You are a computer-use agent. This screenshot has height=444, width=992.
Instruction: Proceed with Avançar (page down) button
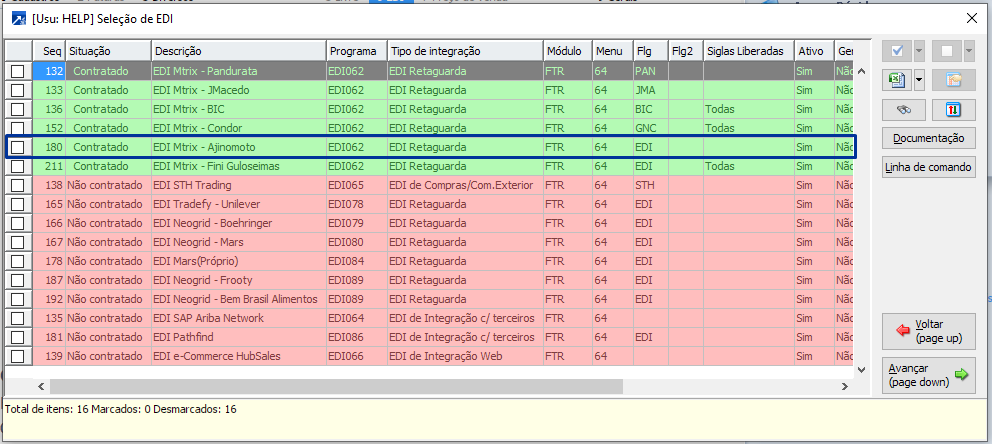[929, 376]
